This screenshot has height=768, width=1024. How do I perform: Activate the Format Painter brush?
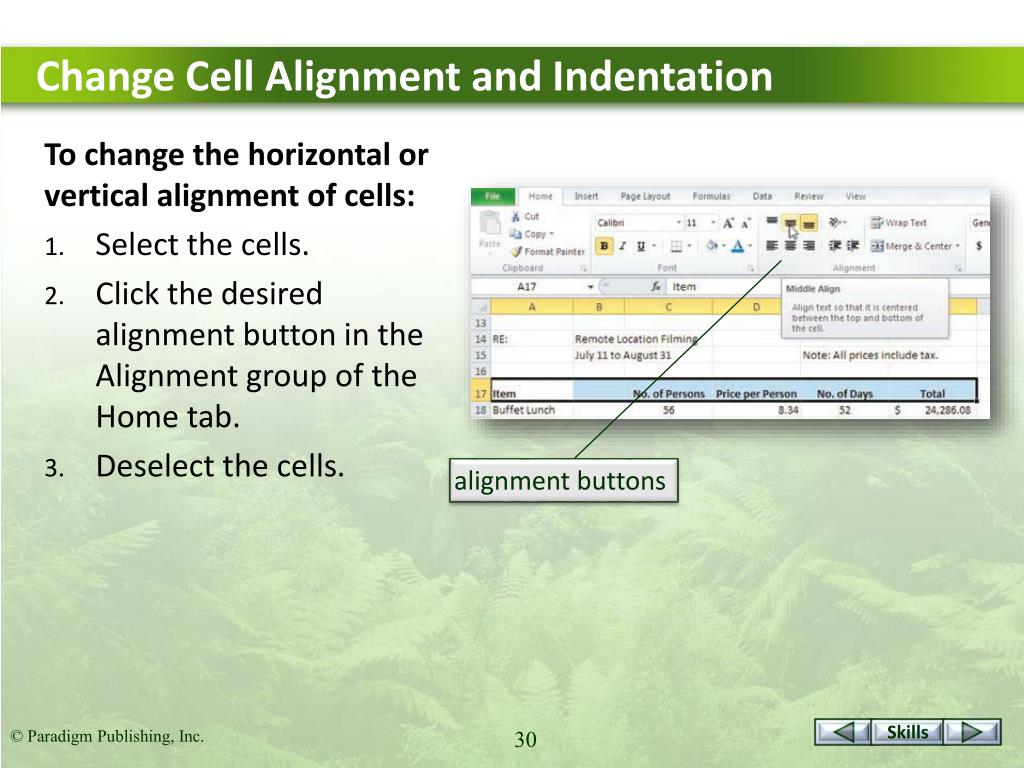[547, 251]
